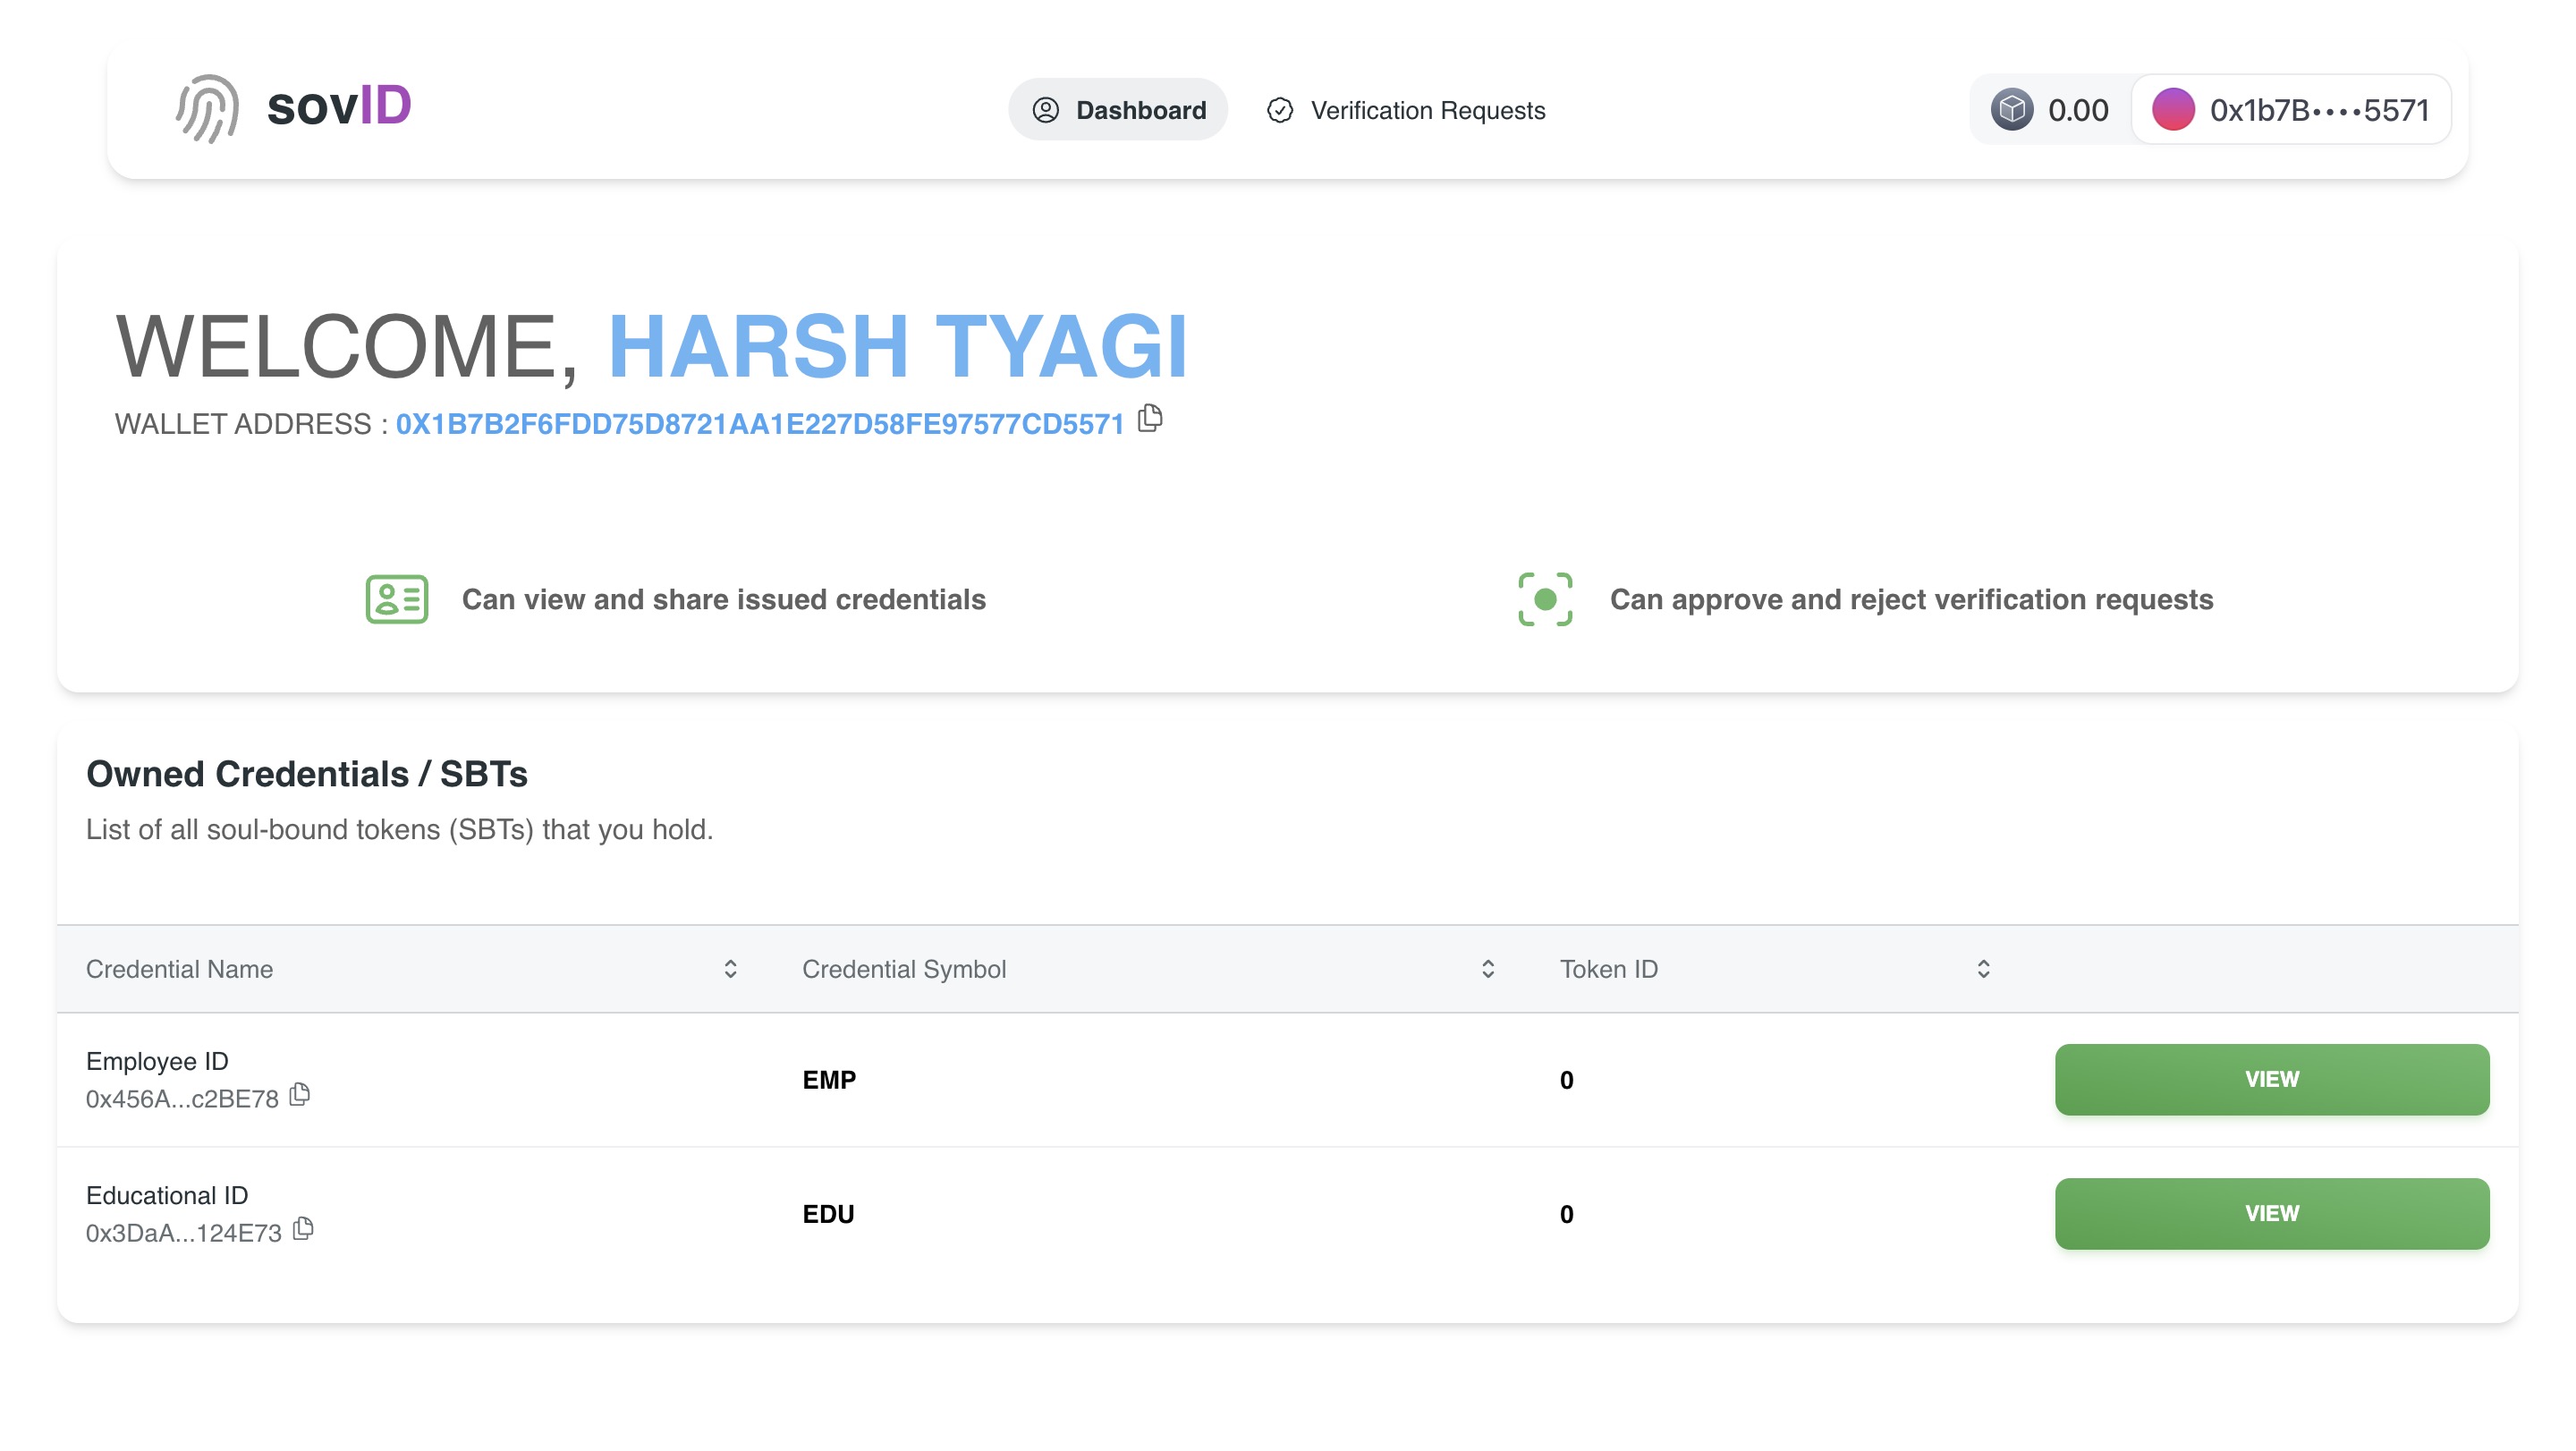Click the 0.00 balance value

pos(2078,110)
